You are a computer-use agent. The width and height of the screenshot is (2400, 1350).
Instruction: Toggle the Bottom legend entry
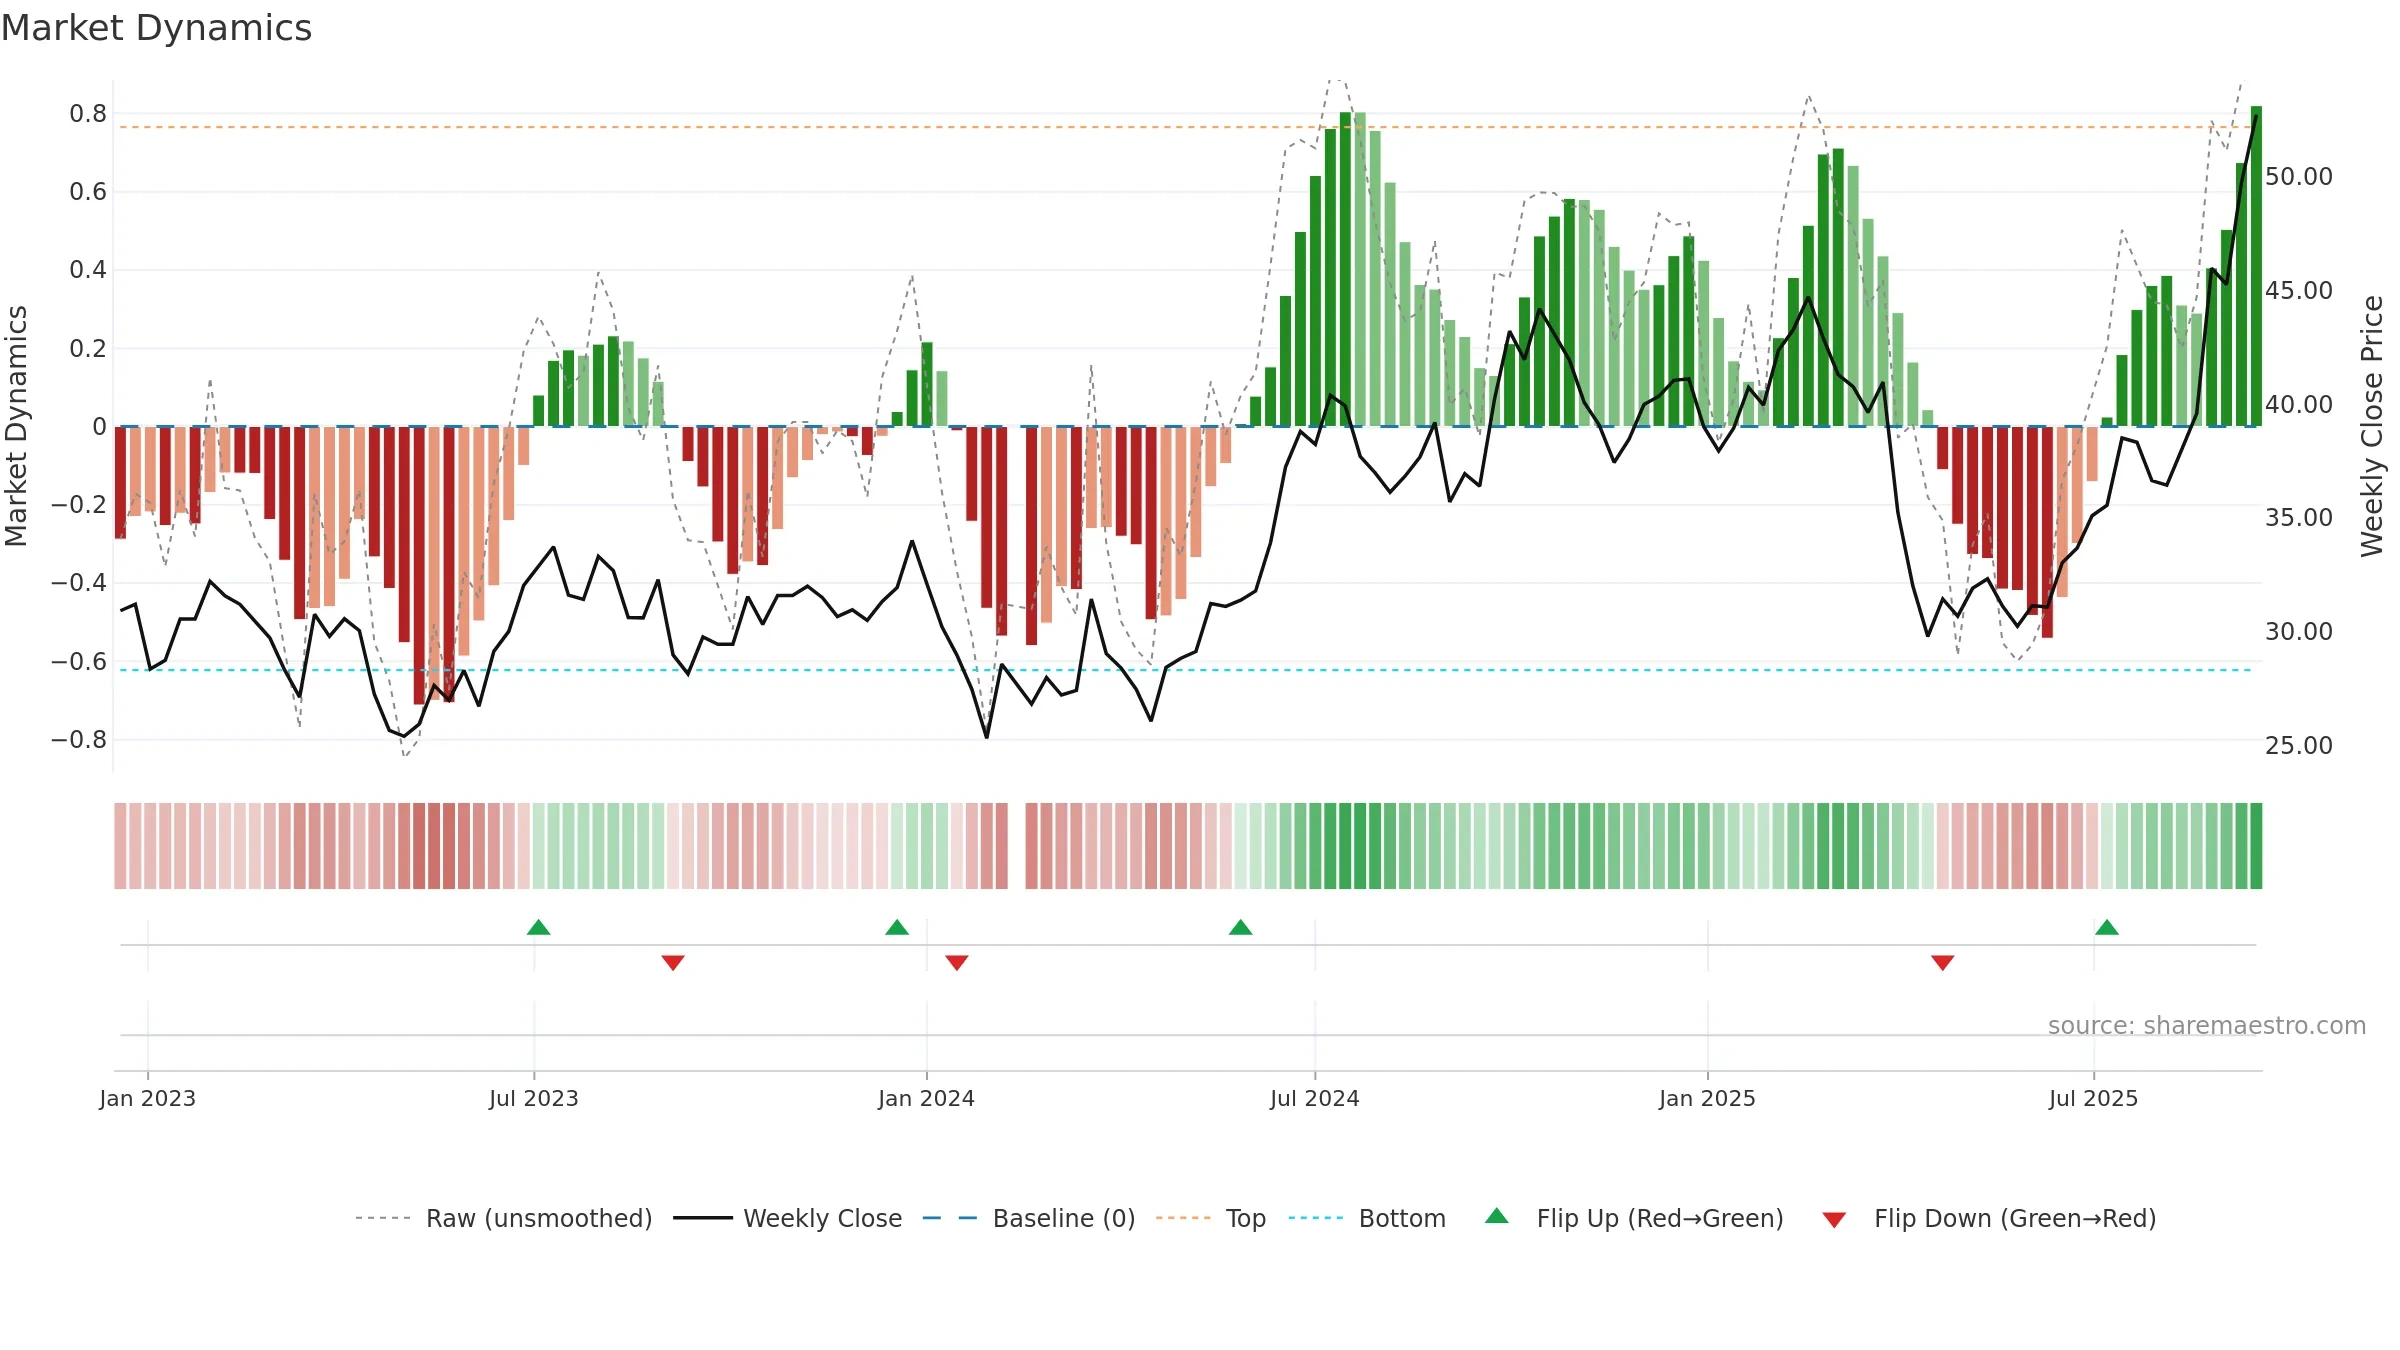tap(1367, 1218)
